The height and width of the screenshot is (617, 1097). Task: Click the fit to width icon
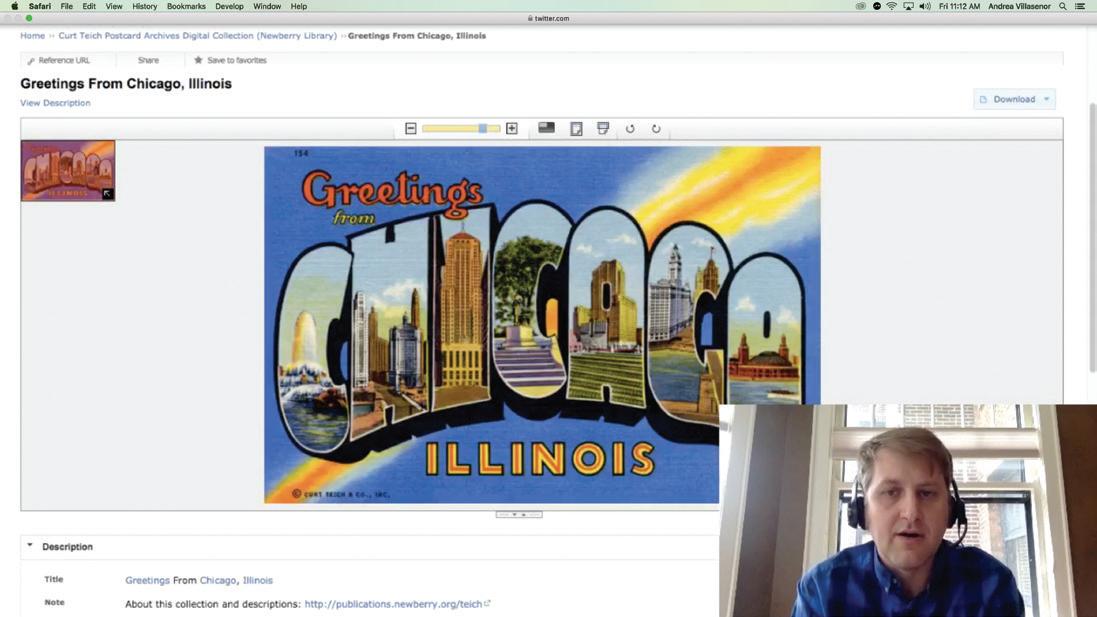pyautogui.click(x=603, y=128)
